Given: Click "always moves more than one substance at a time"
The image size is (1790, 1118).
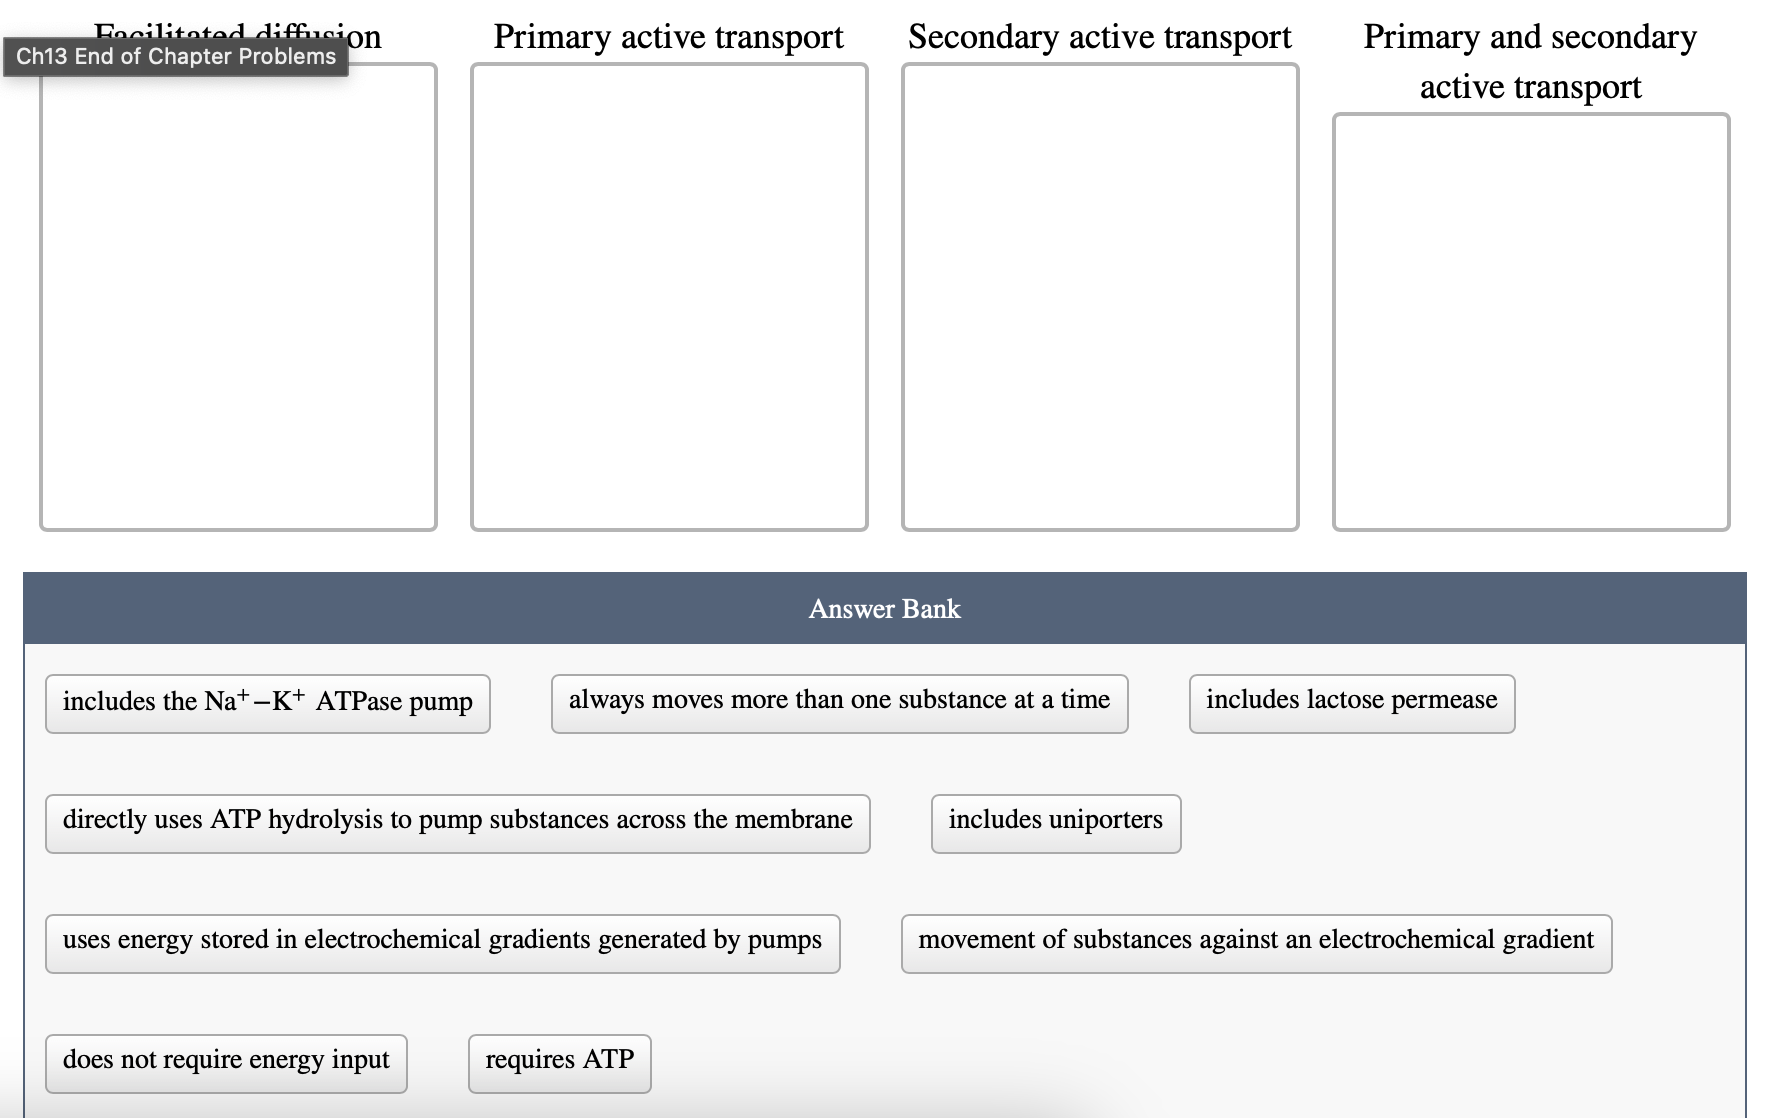Looking at the screenshot, I should click(x=839, y=701).
